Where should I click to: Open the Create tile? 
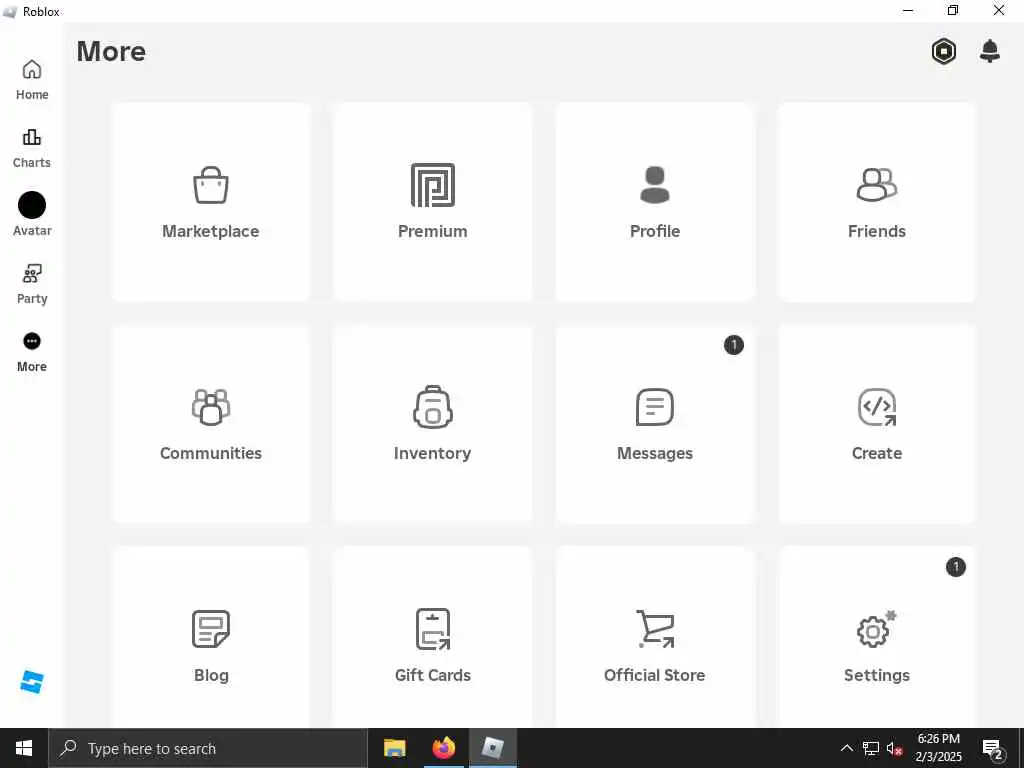pos(876,424)
